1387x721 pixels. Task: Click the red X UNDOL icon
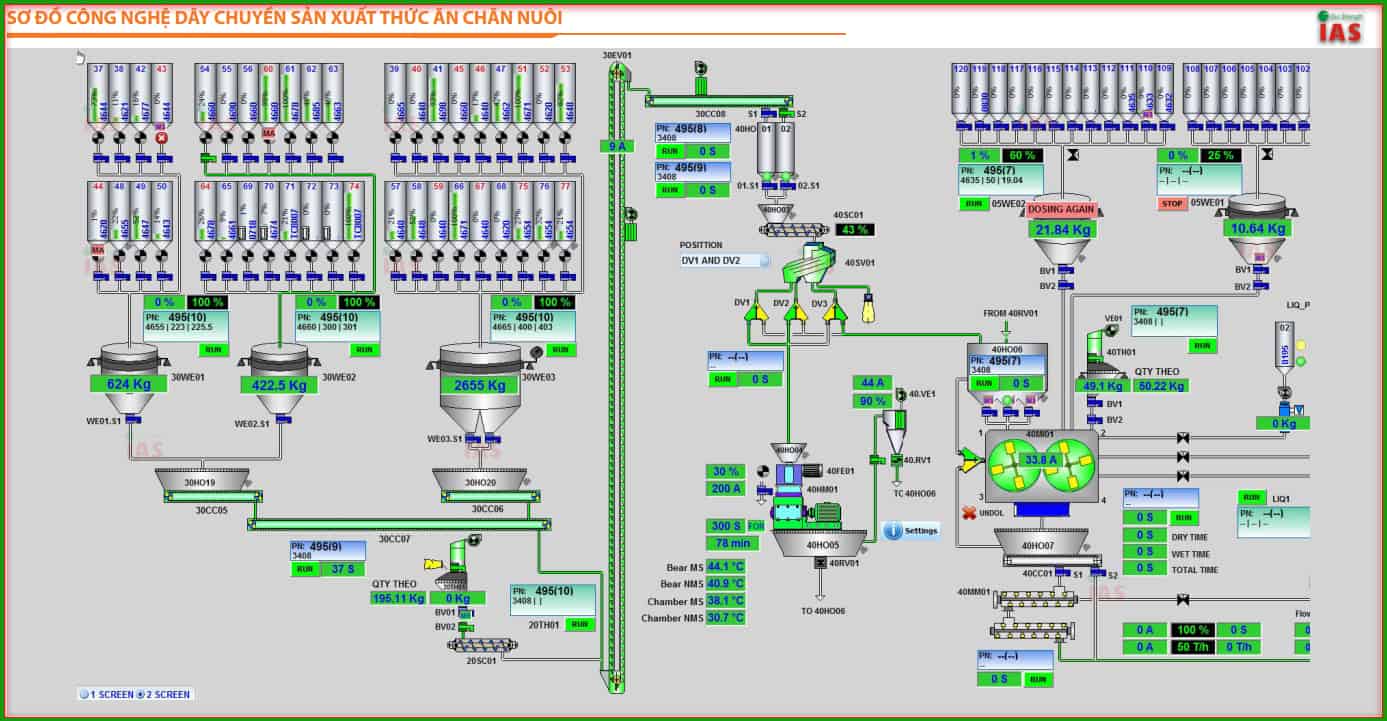pos(969,513)
